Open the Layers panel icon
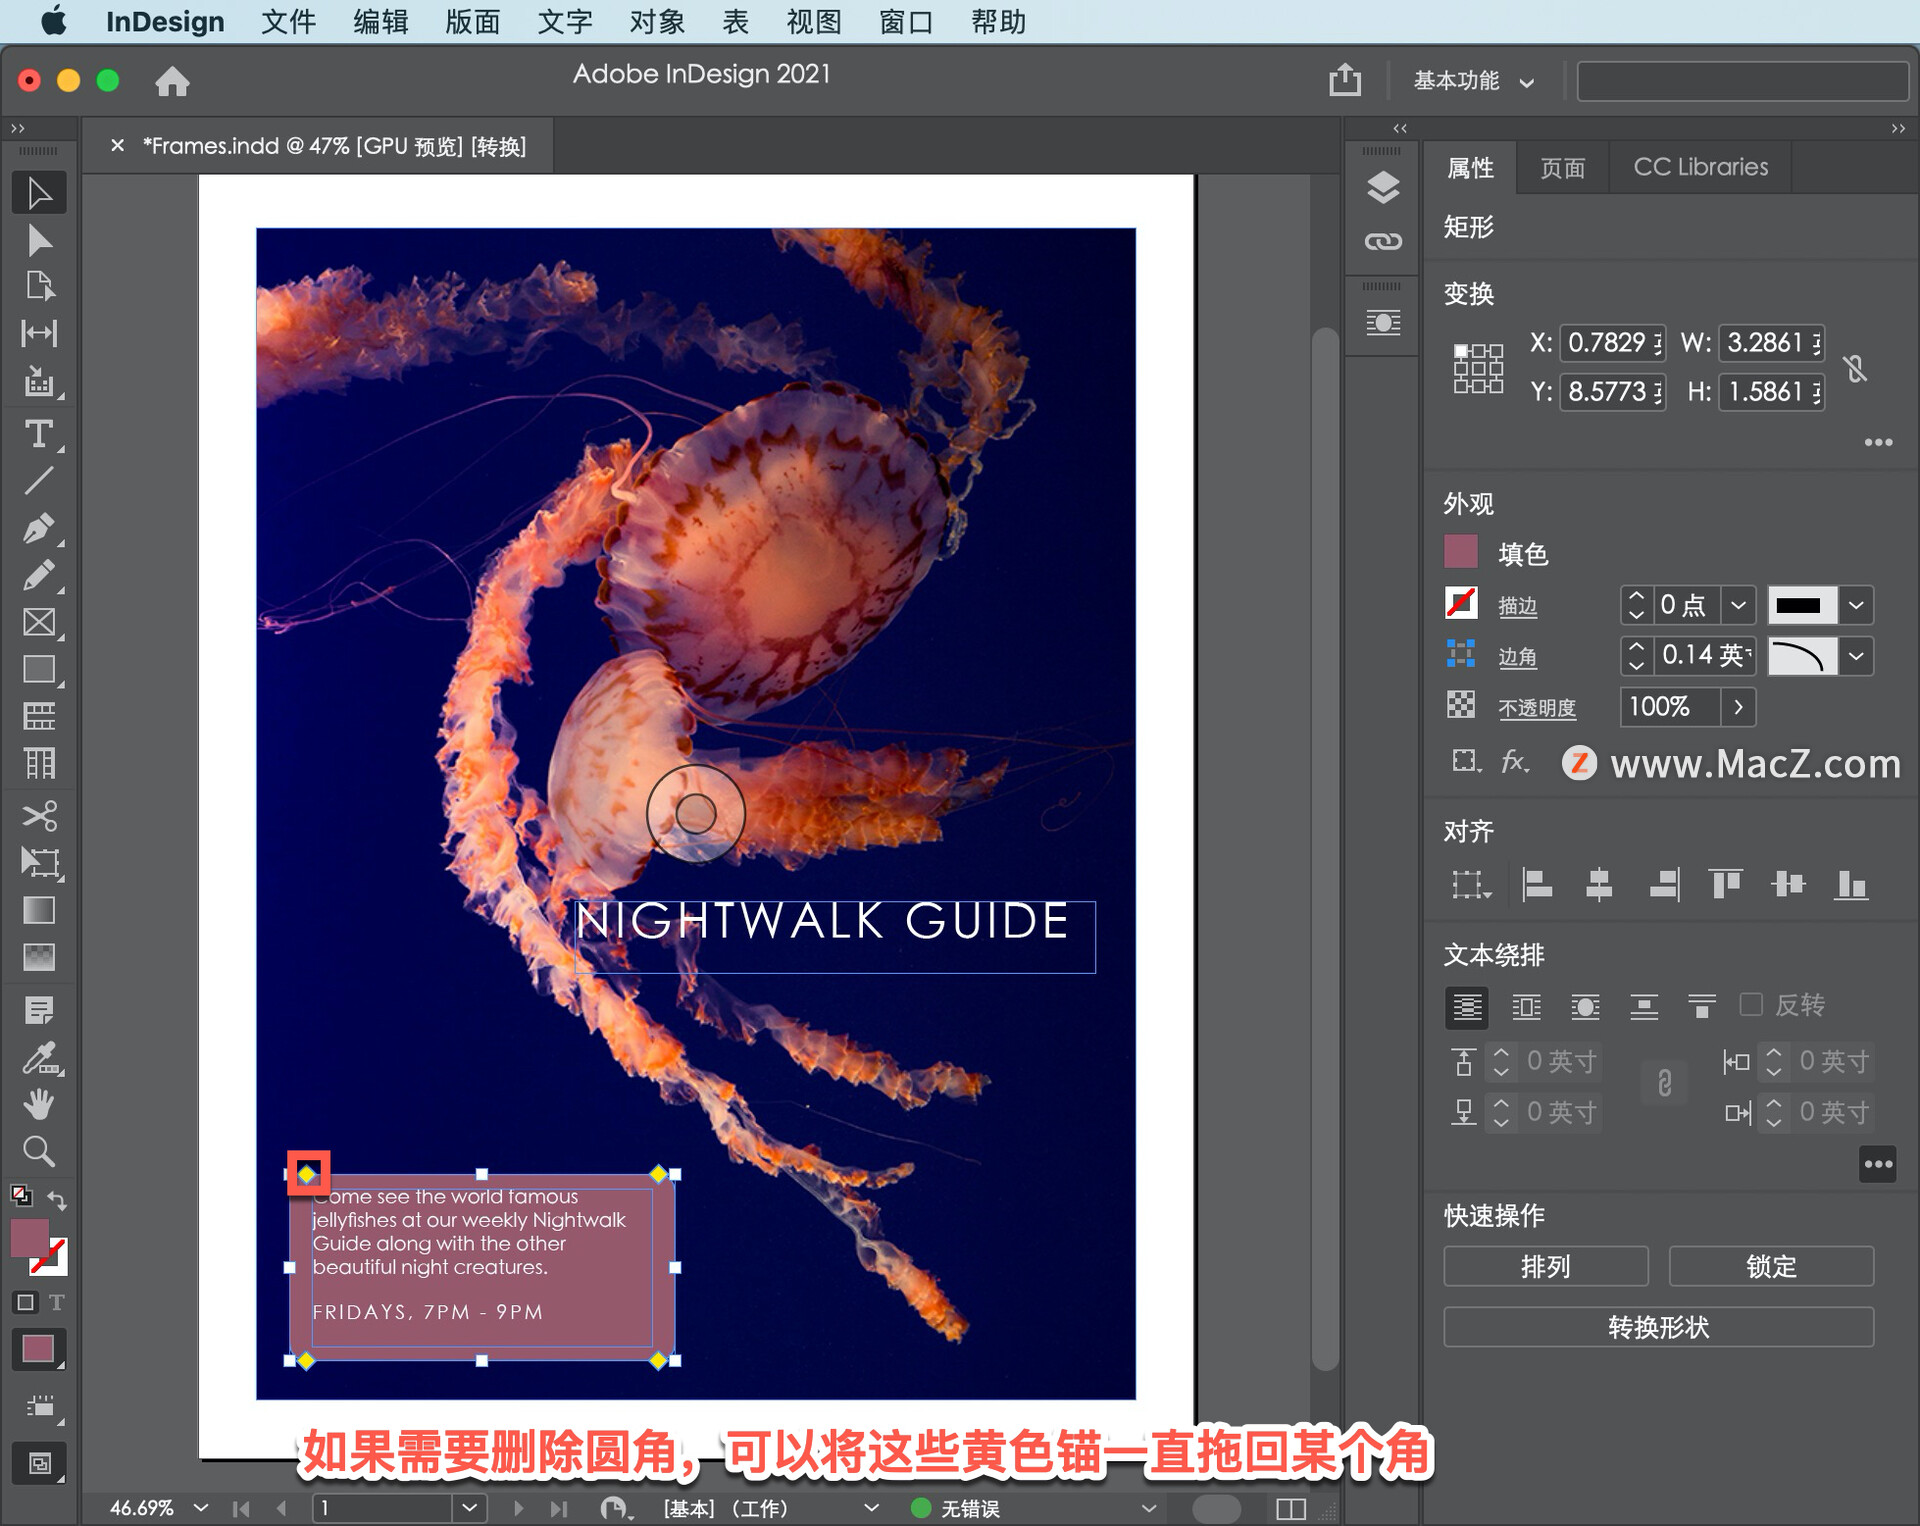Viewport: 1920px width, 1526px height. (1383, 187)
